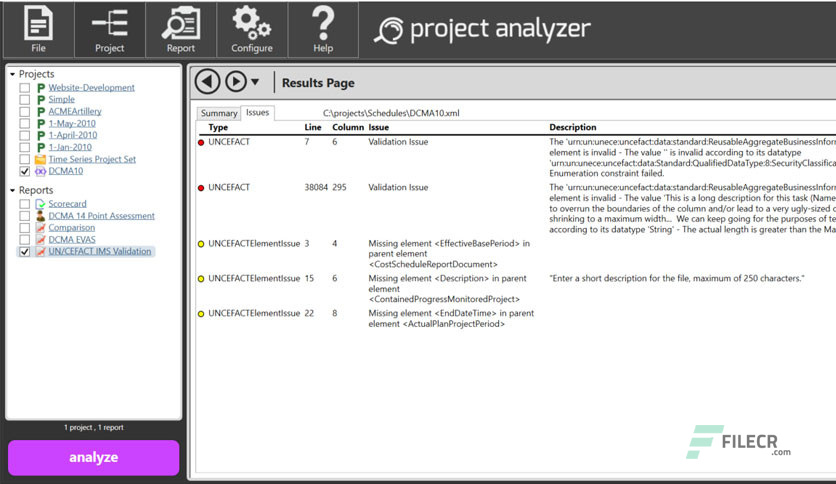Check the Comparison report checkbox
Image resolution: width=836 pixels, height=484 pixels.
point(25,228)
